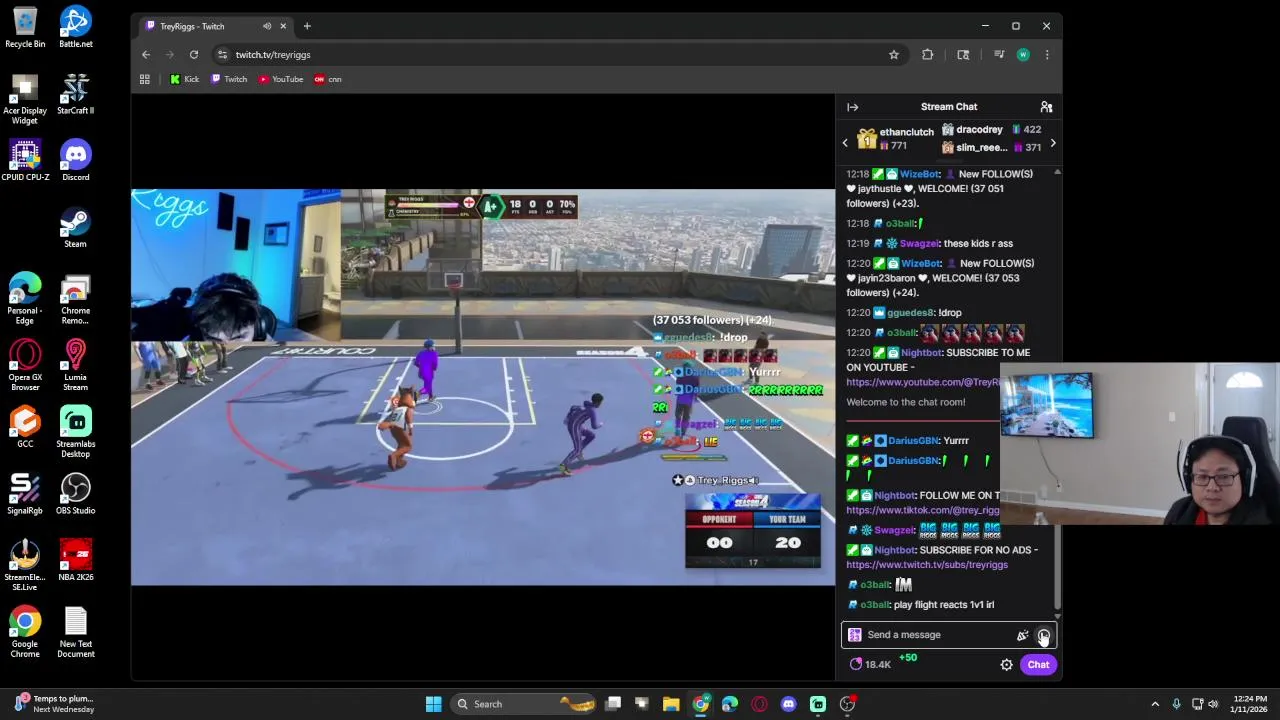Select the Battle.net desktop shortcut
This screenshot has height=720, width=1280.
[x=75, y=27]
